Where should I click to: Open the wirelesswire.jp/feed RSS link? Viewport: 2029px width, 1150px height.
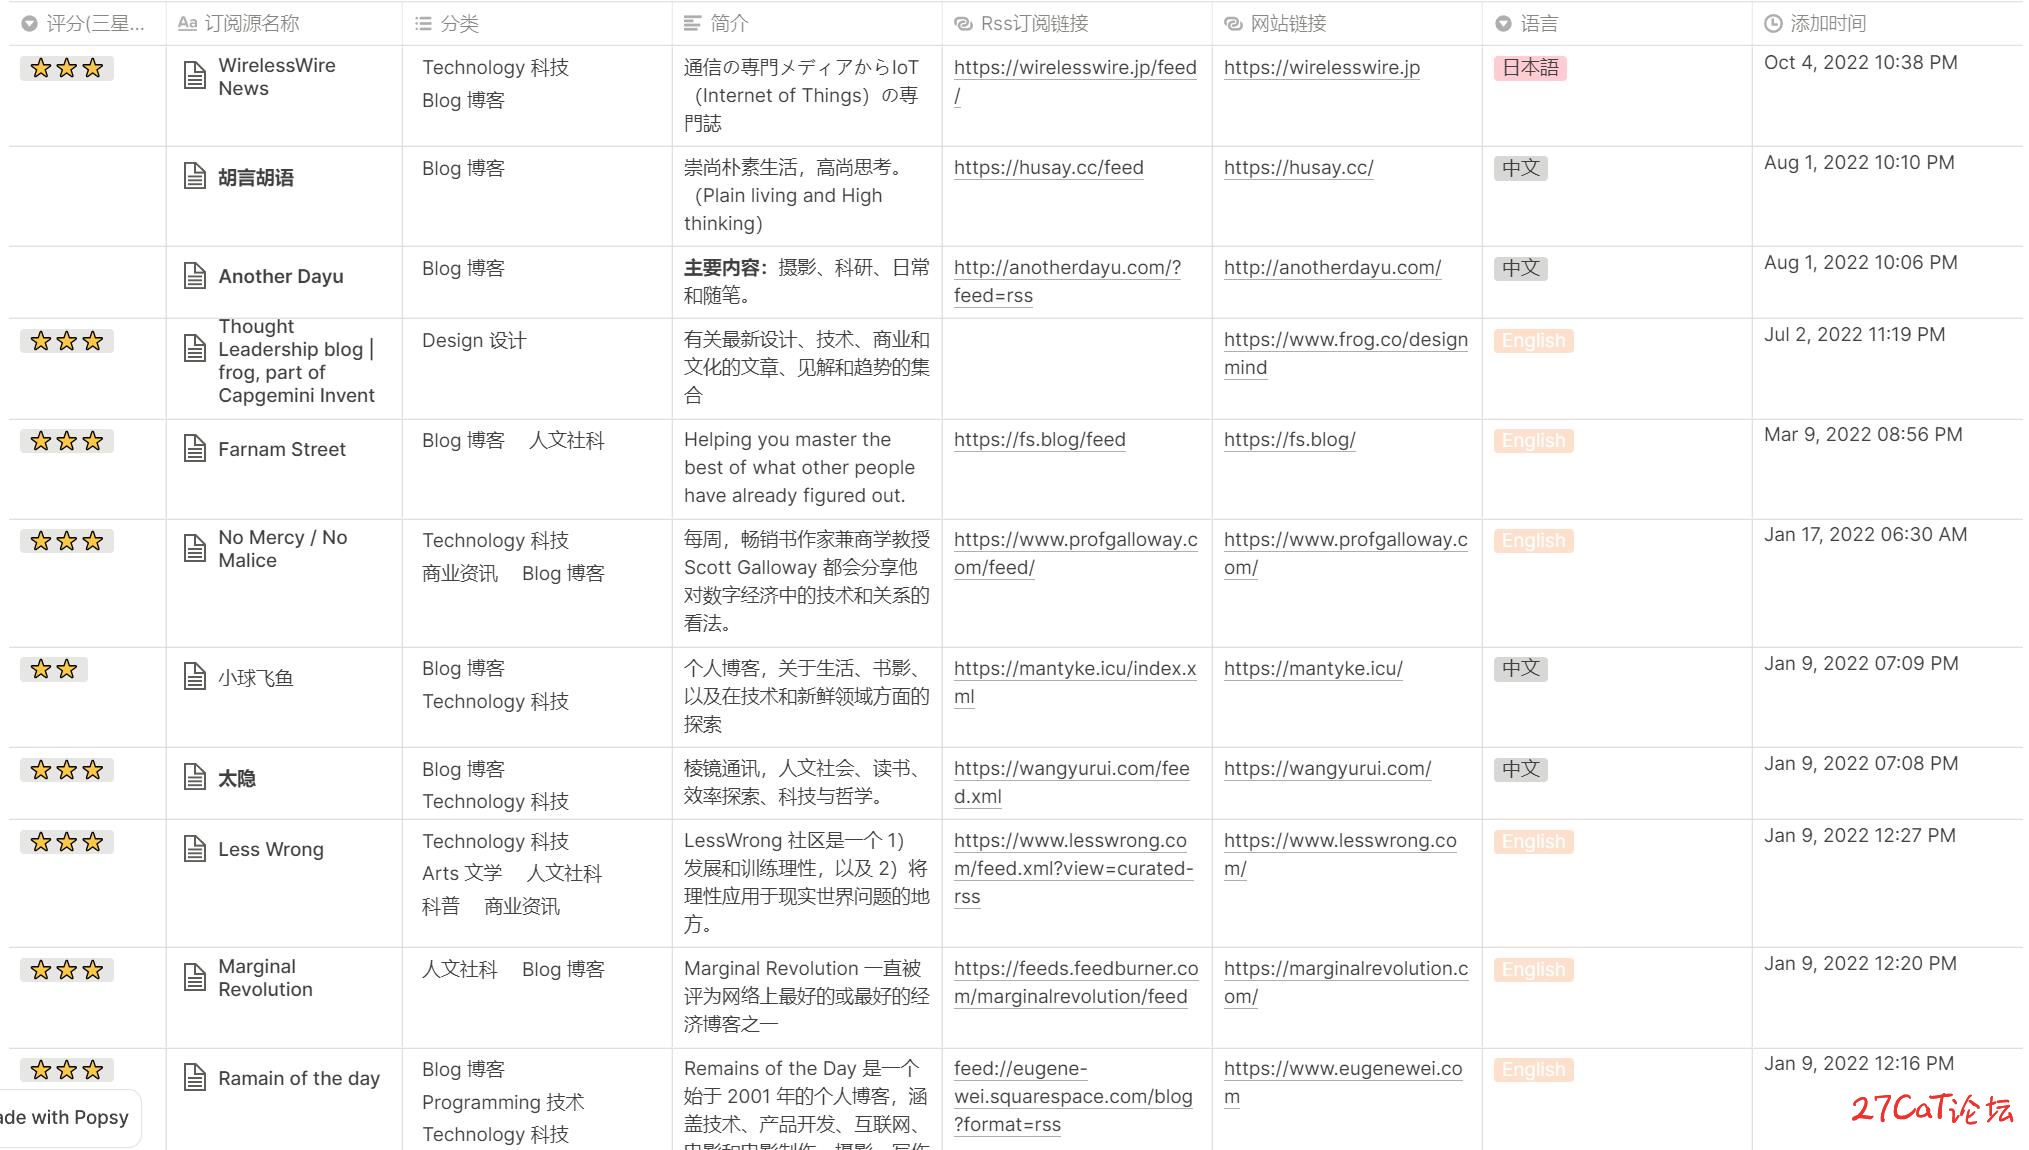point(1075,81)
